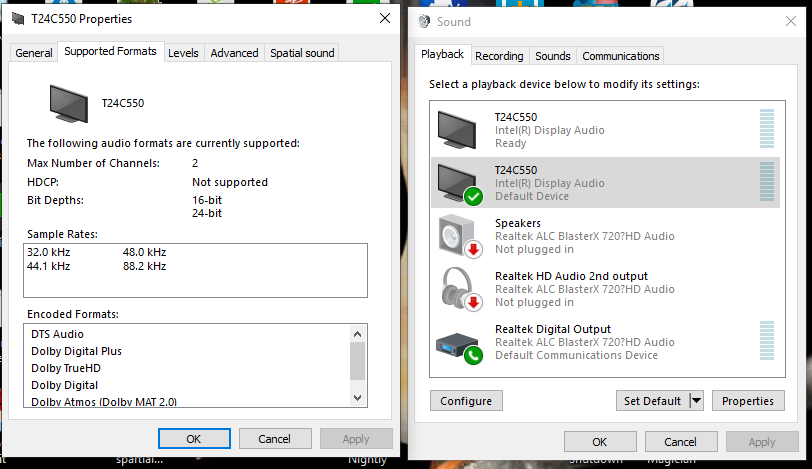
Task: Click the T24C550 Properties title bar icon
Action: coord(18,19)
